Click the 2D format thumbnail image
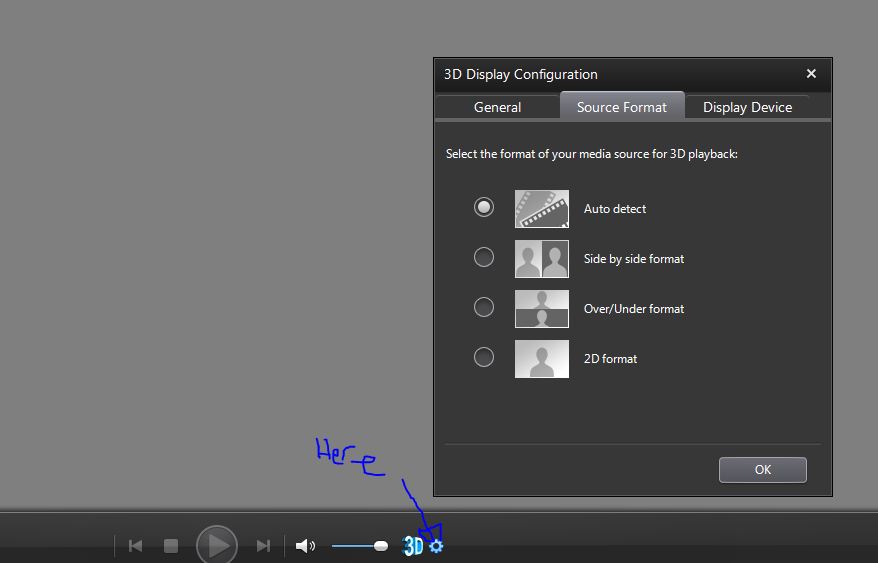The height and width of the screenshot is (563, 878). pyautogui.click(x=541, y=359)
